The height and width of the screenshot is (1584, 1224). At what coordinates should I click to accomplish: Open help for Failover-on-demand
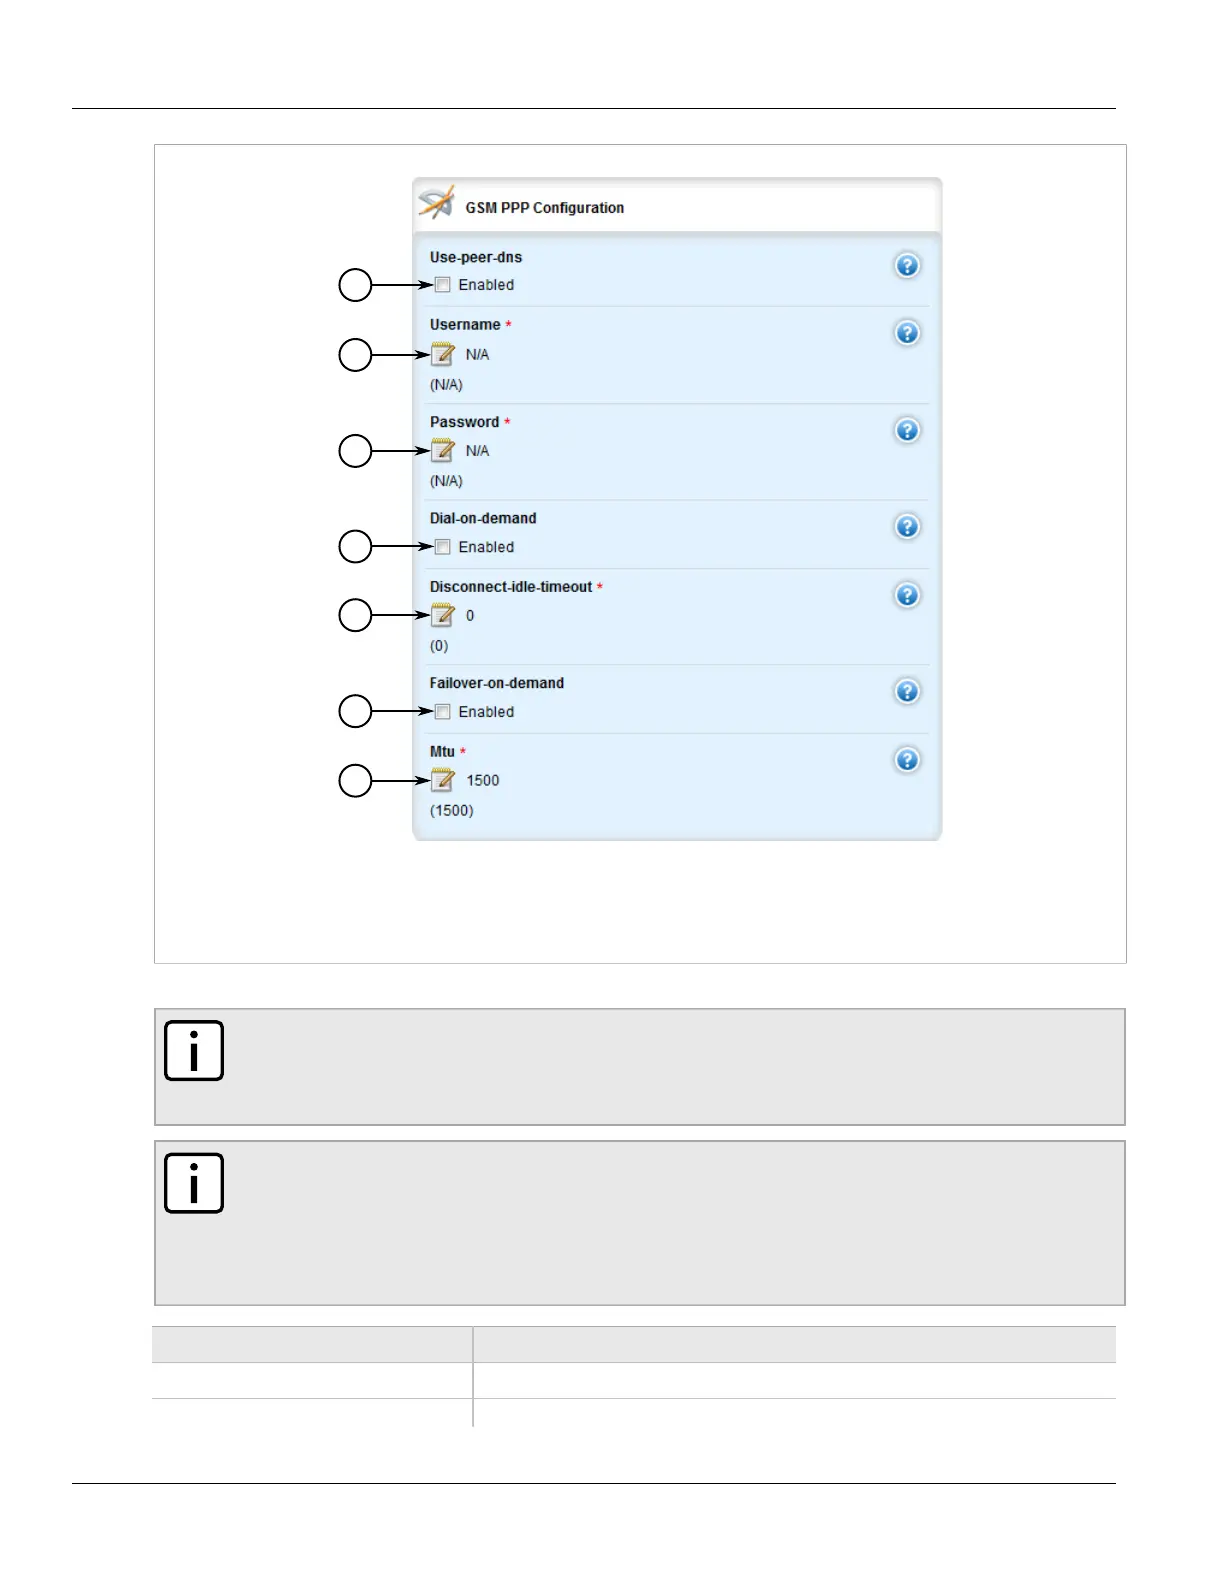point(907,692)
